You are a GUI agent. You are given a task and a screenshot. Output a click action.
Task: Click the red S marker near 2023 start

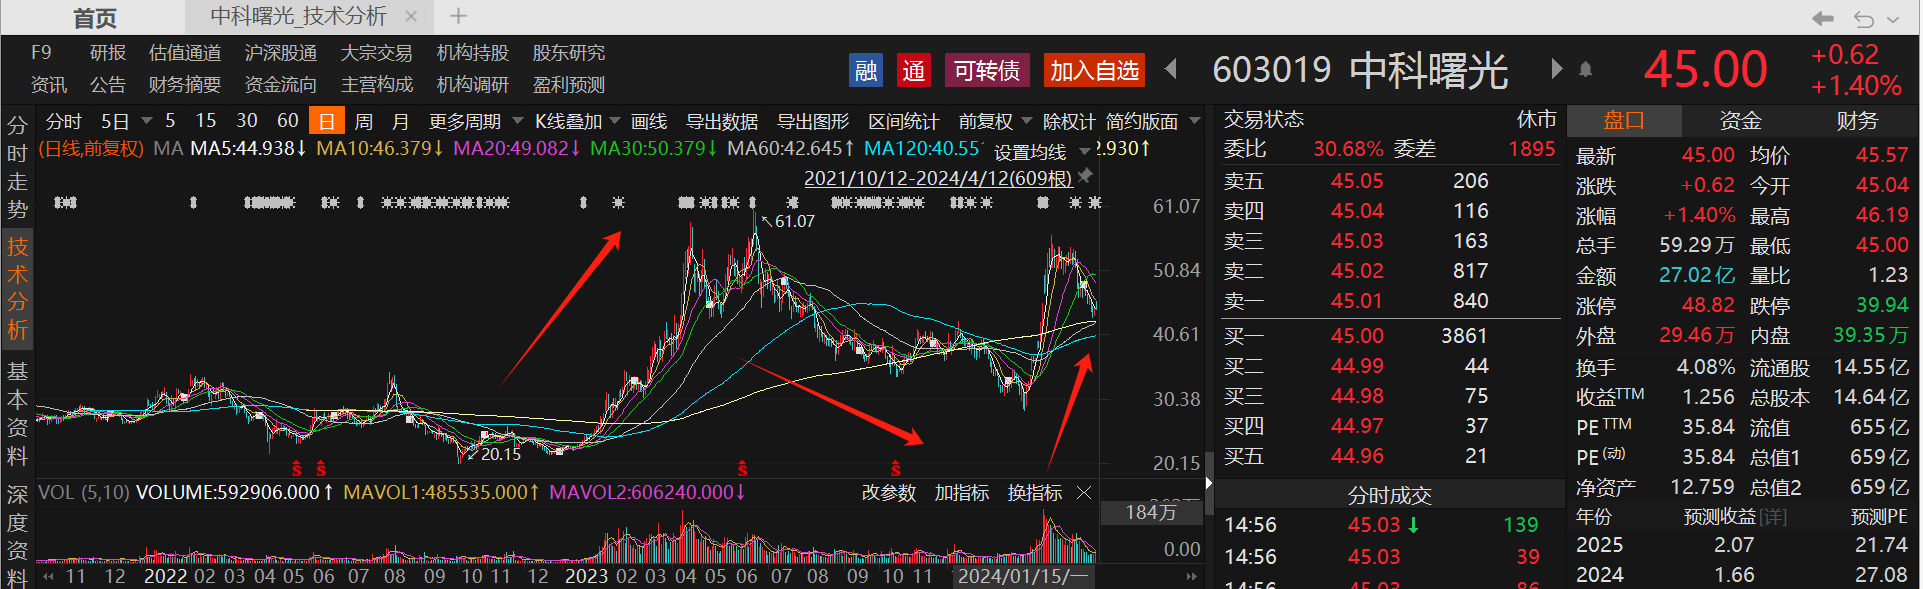742,468
